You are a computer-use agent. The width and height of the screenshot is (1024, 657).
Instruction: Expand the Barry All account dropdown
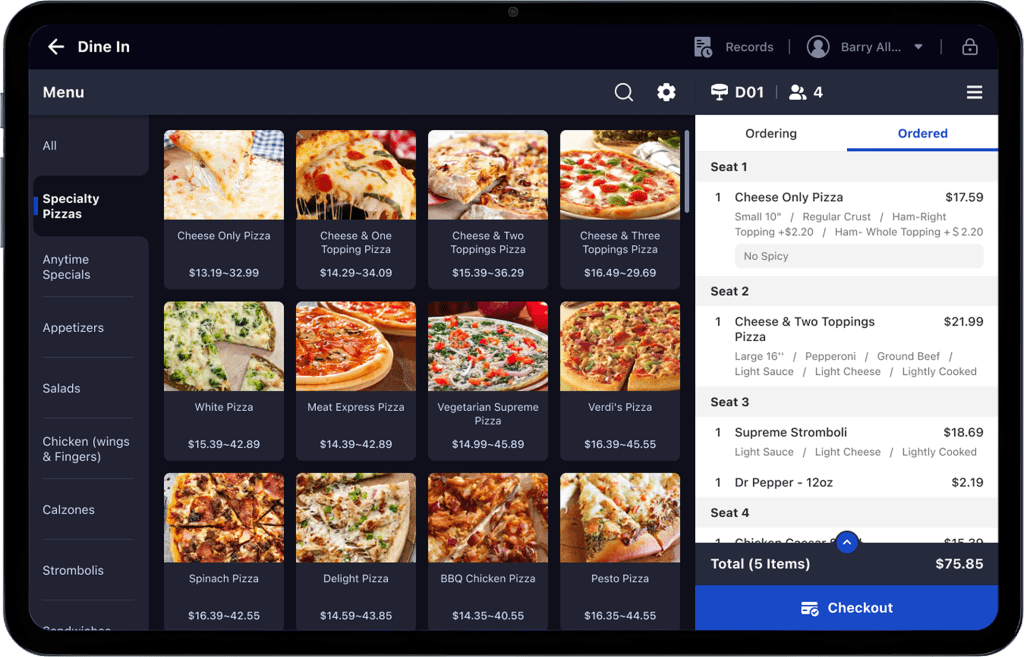pos(918,47)
